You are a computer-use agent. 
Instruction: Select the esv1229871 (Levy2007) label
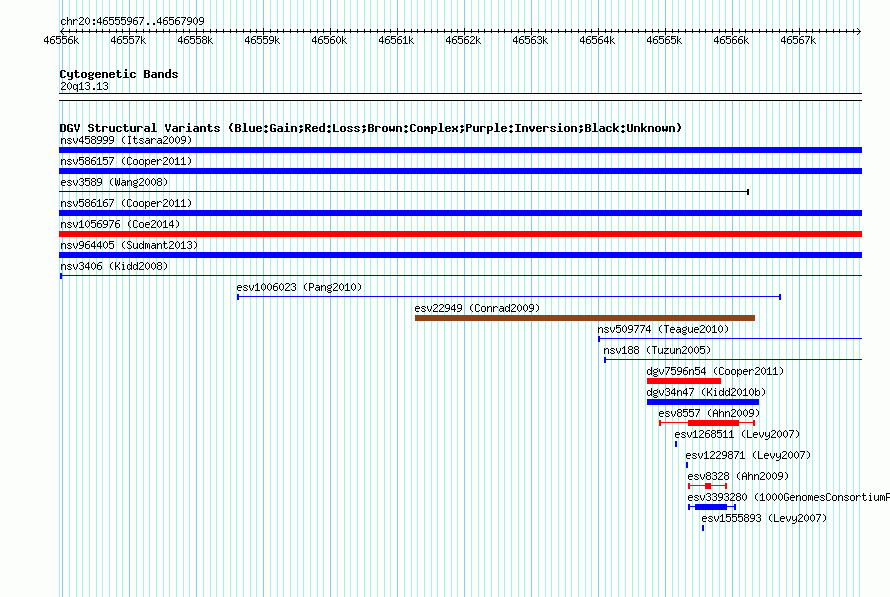pyautogui.click(x=748, y=455)
